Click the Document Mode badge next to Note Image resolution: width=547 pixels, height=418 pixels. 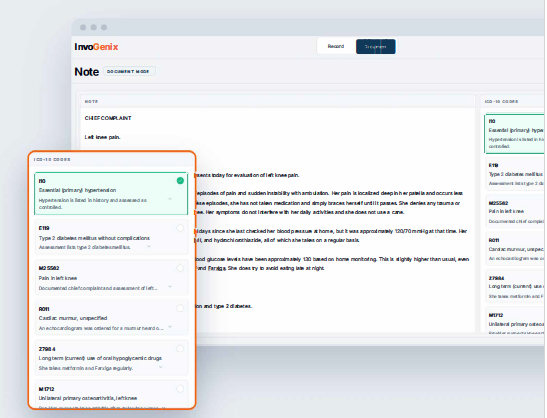pyautogui.click(x=129, y=71)
